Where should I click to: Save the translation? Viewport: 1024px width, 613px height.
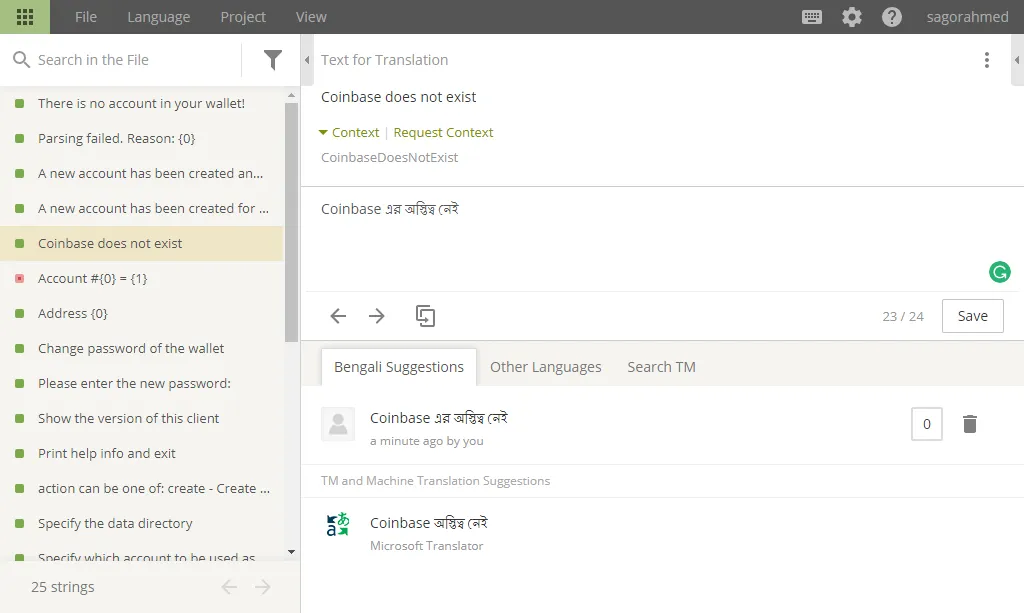972,316
